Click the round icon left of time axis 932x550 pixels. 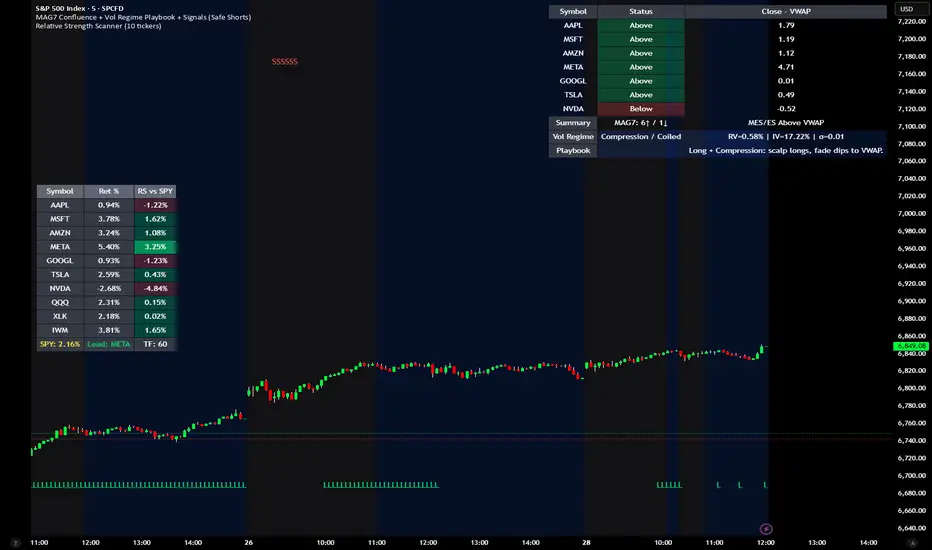(15, 542)
